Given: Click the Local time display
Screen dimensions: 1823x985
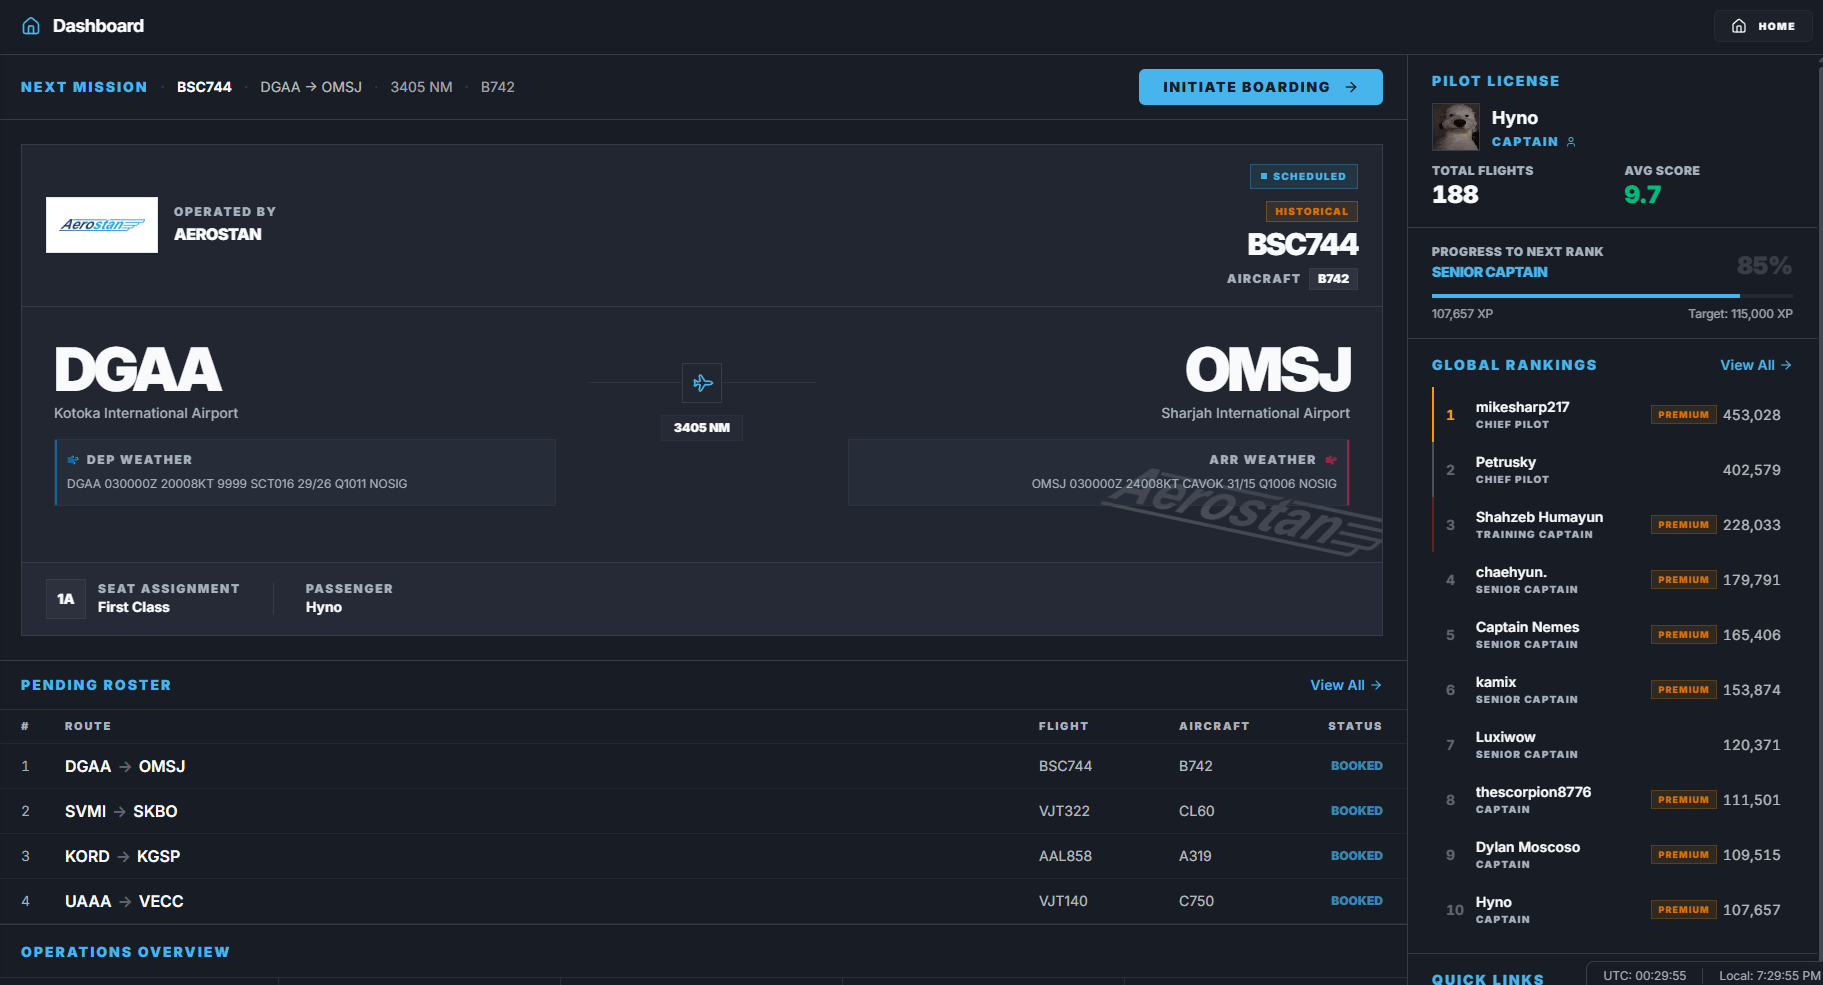Looking at the screenshot, I should coord(1769,976).
